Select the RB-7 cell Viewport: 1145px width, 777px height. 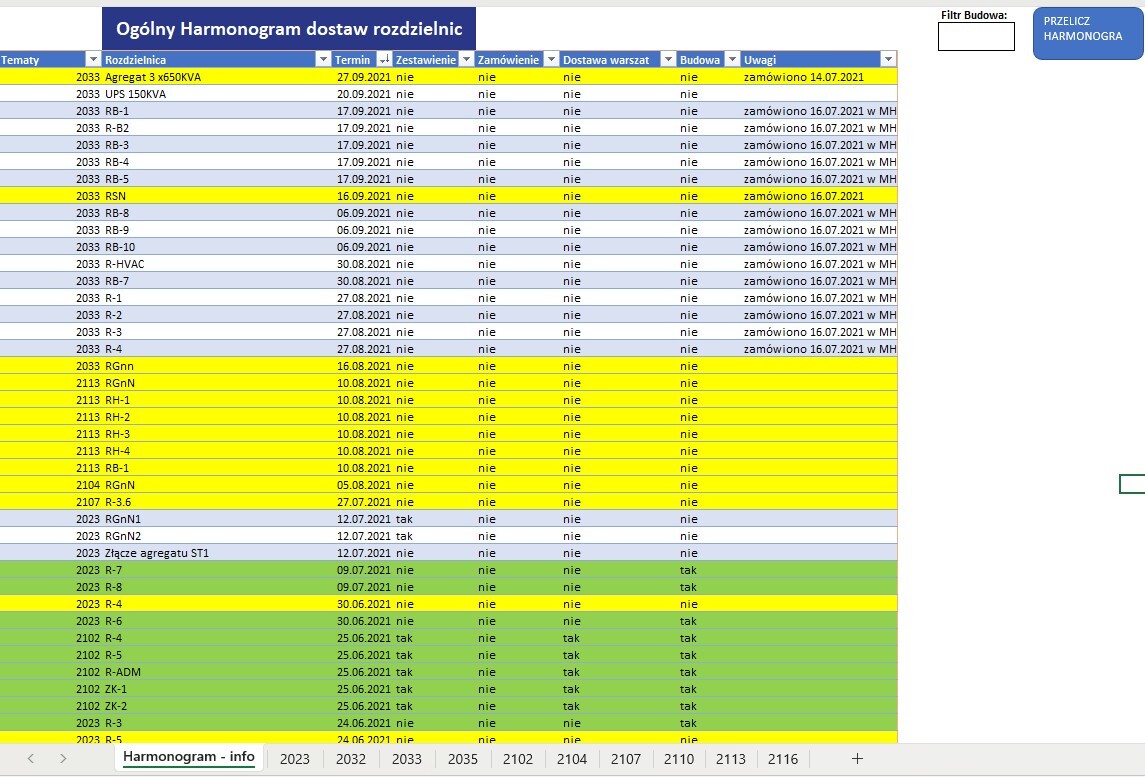217,281
